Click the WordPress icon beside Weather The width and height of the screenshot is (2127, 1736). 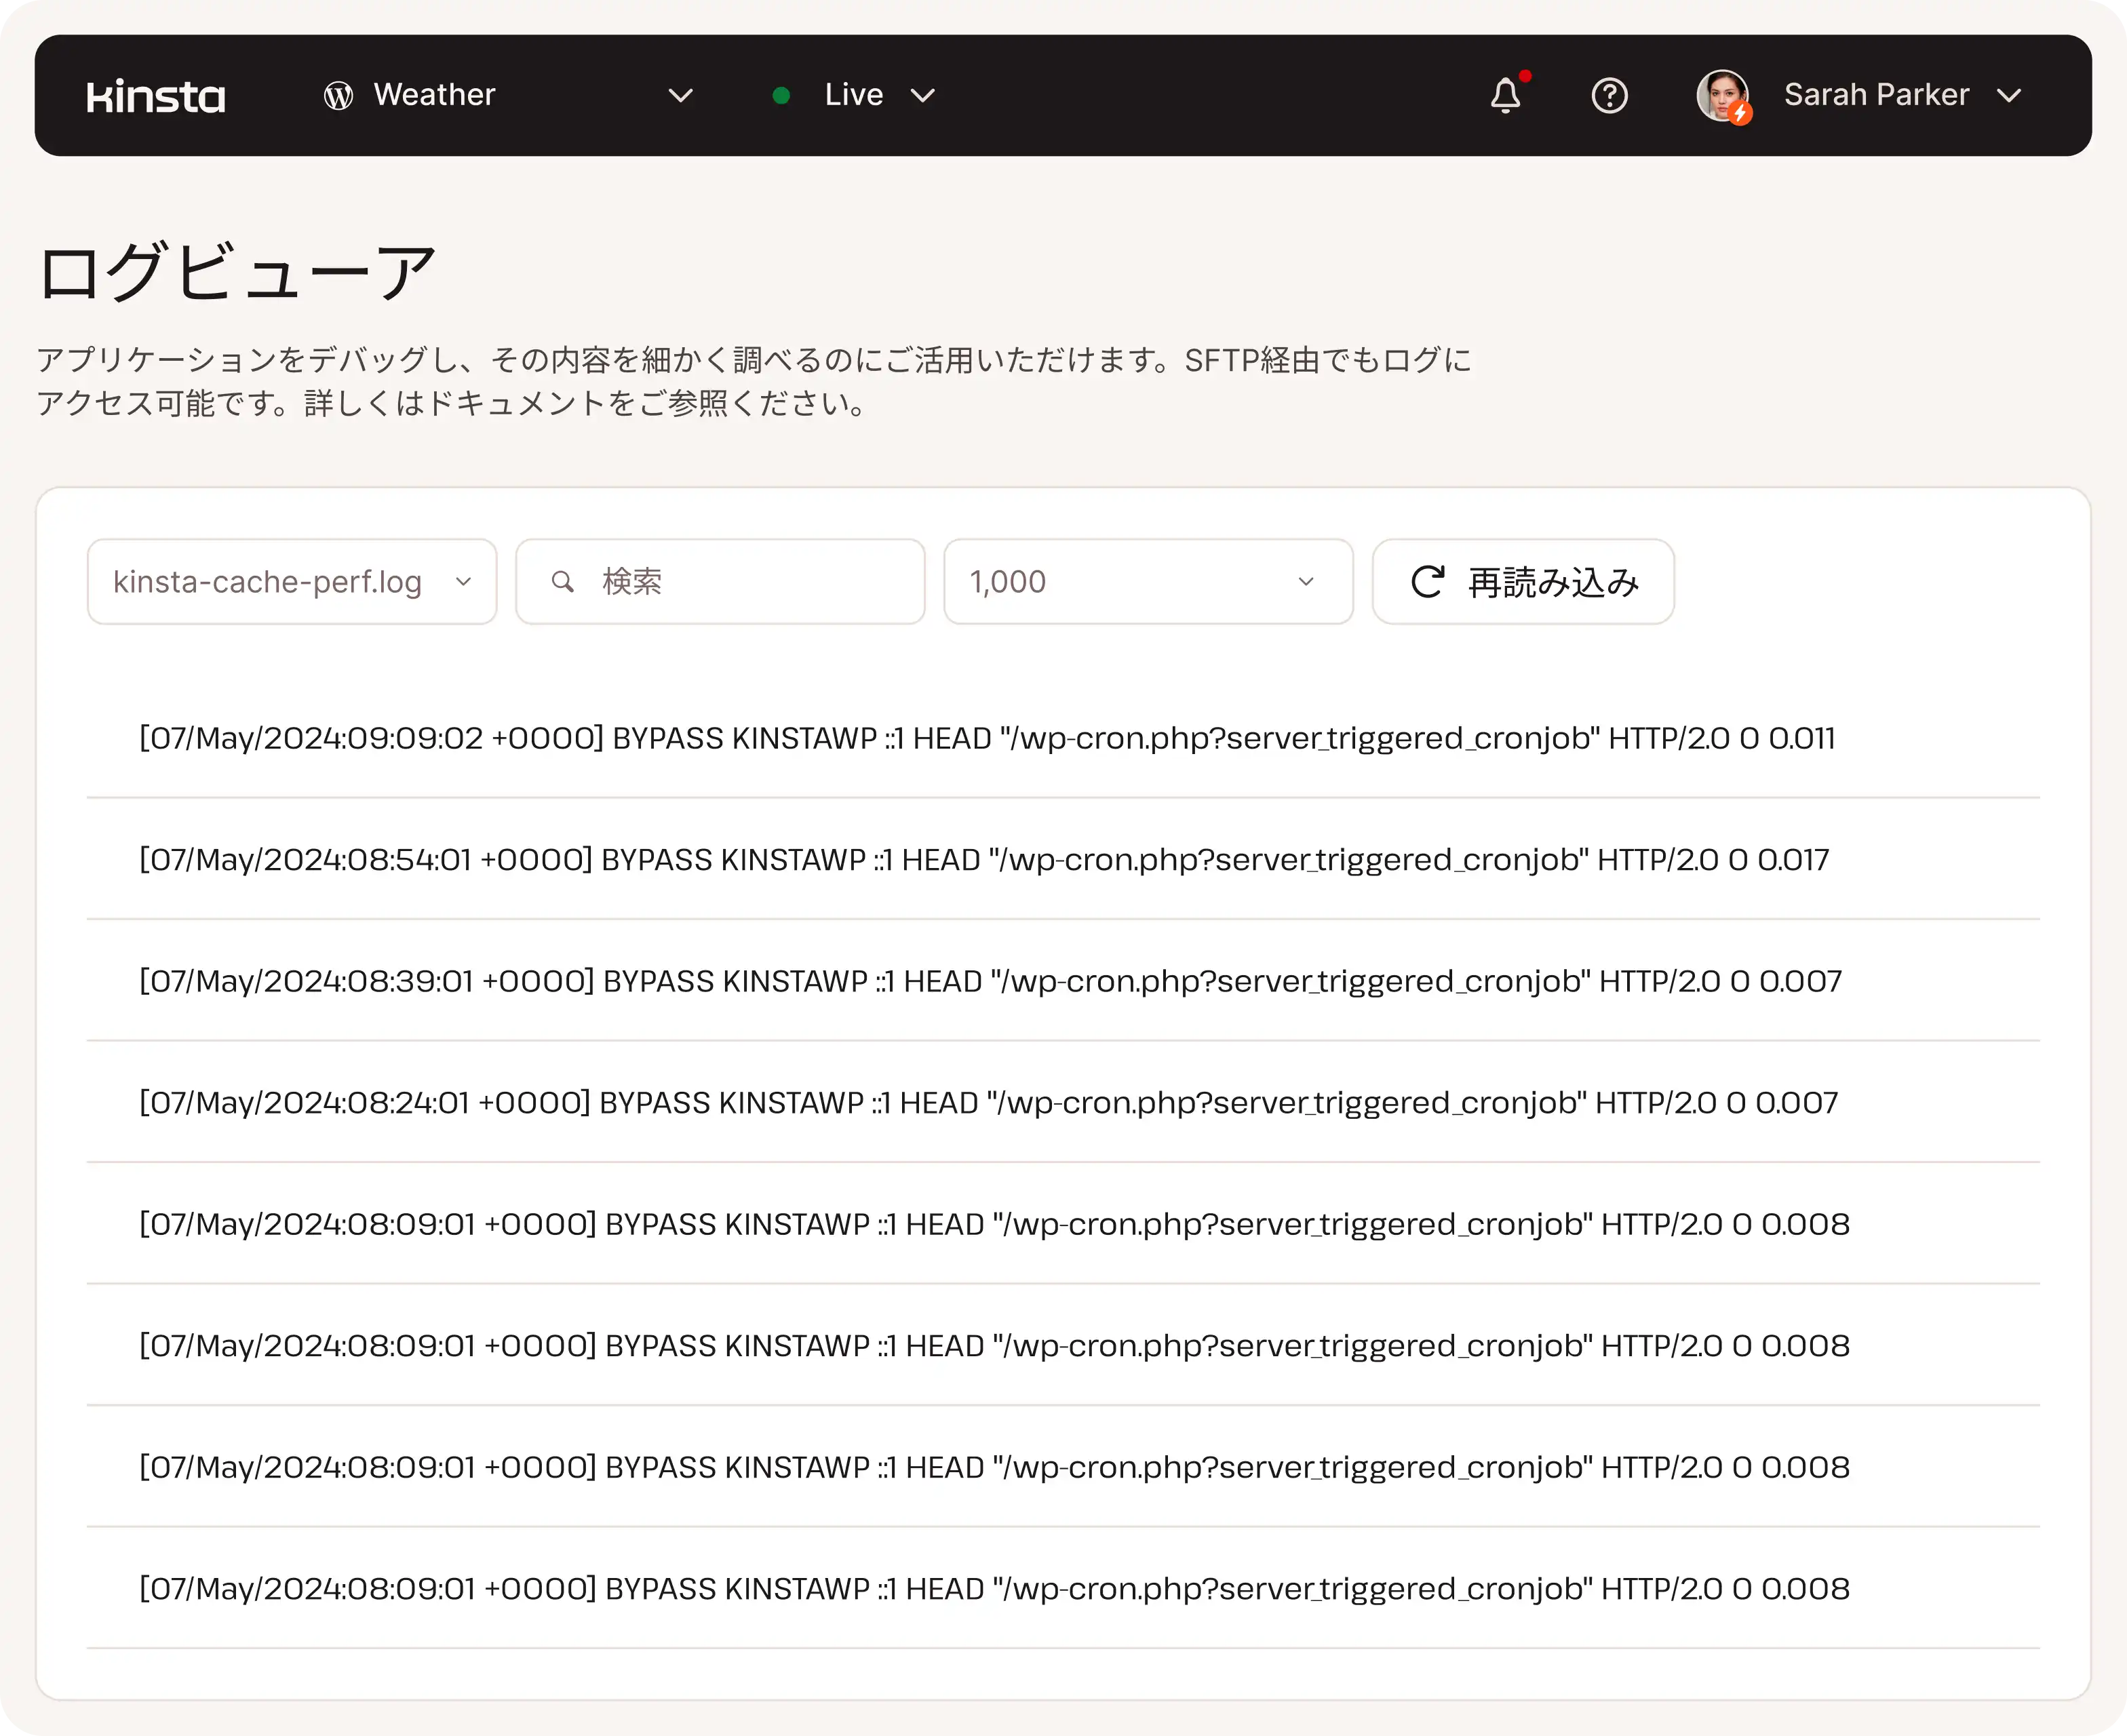tap(338, 96)
